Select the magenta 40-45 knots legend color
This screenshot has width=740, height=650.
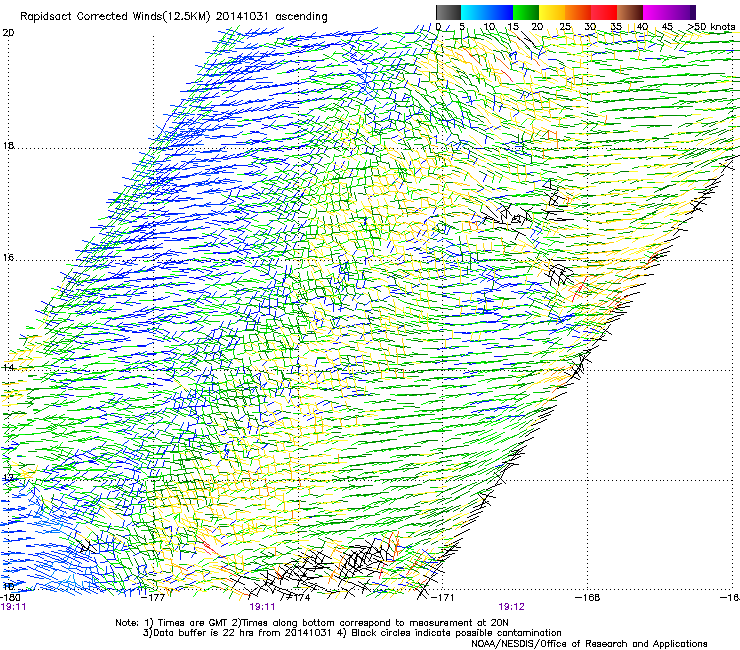pos(656,13)
